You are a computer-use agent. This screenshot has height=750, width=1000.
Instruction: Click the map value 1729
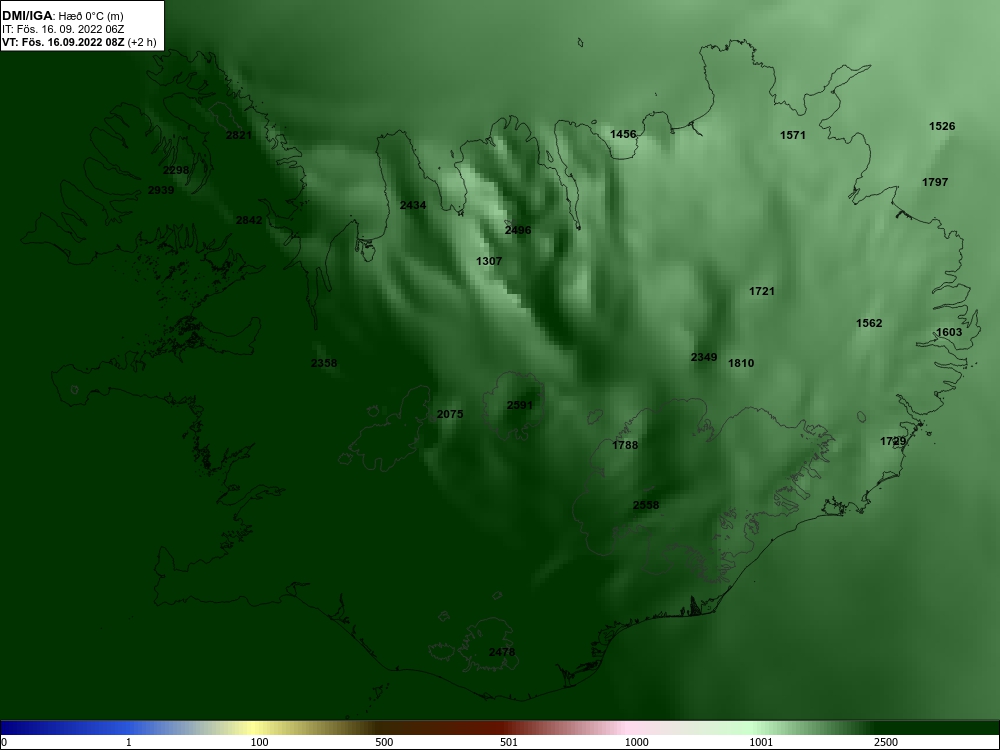tap(893, 441)
